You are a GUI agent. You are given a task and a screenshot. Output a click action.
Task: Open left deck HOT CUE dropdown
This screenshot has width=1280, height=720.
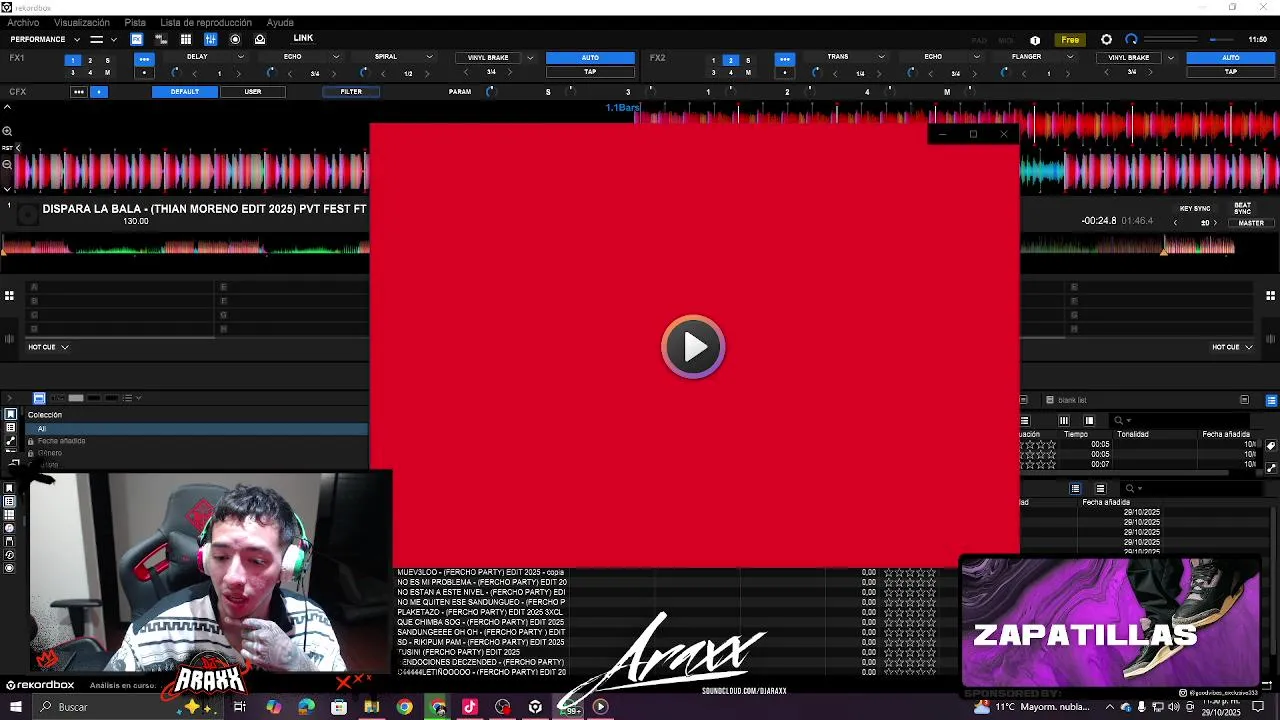(48, 347)
